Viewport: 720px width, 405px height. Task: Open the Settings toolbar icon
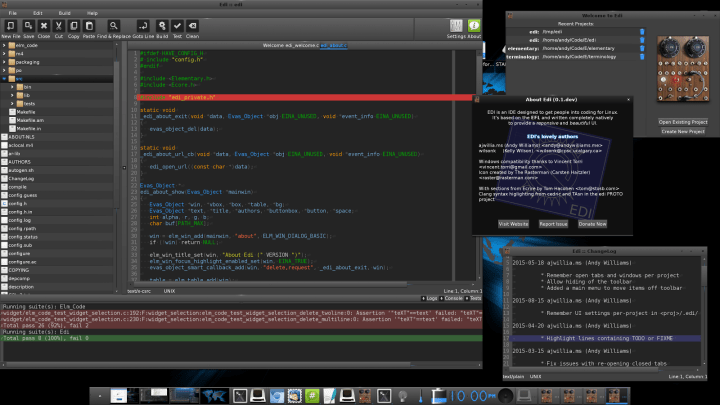click(x=456, y=26)
